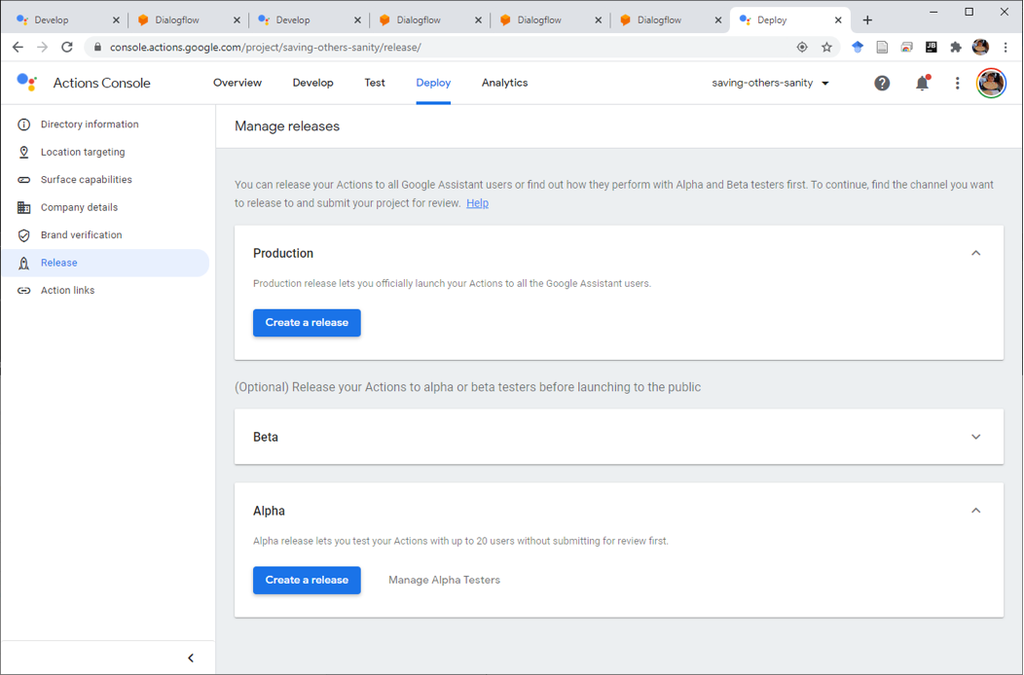Open the Actions Console three-dot menu

tap(957, 83)
